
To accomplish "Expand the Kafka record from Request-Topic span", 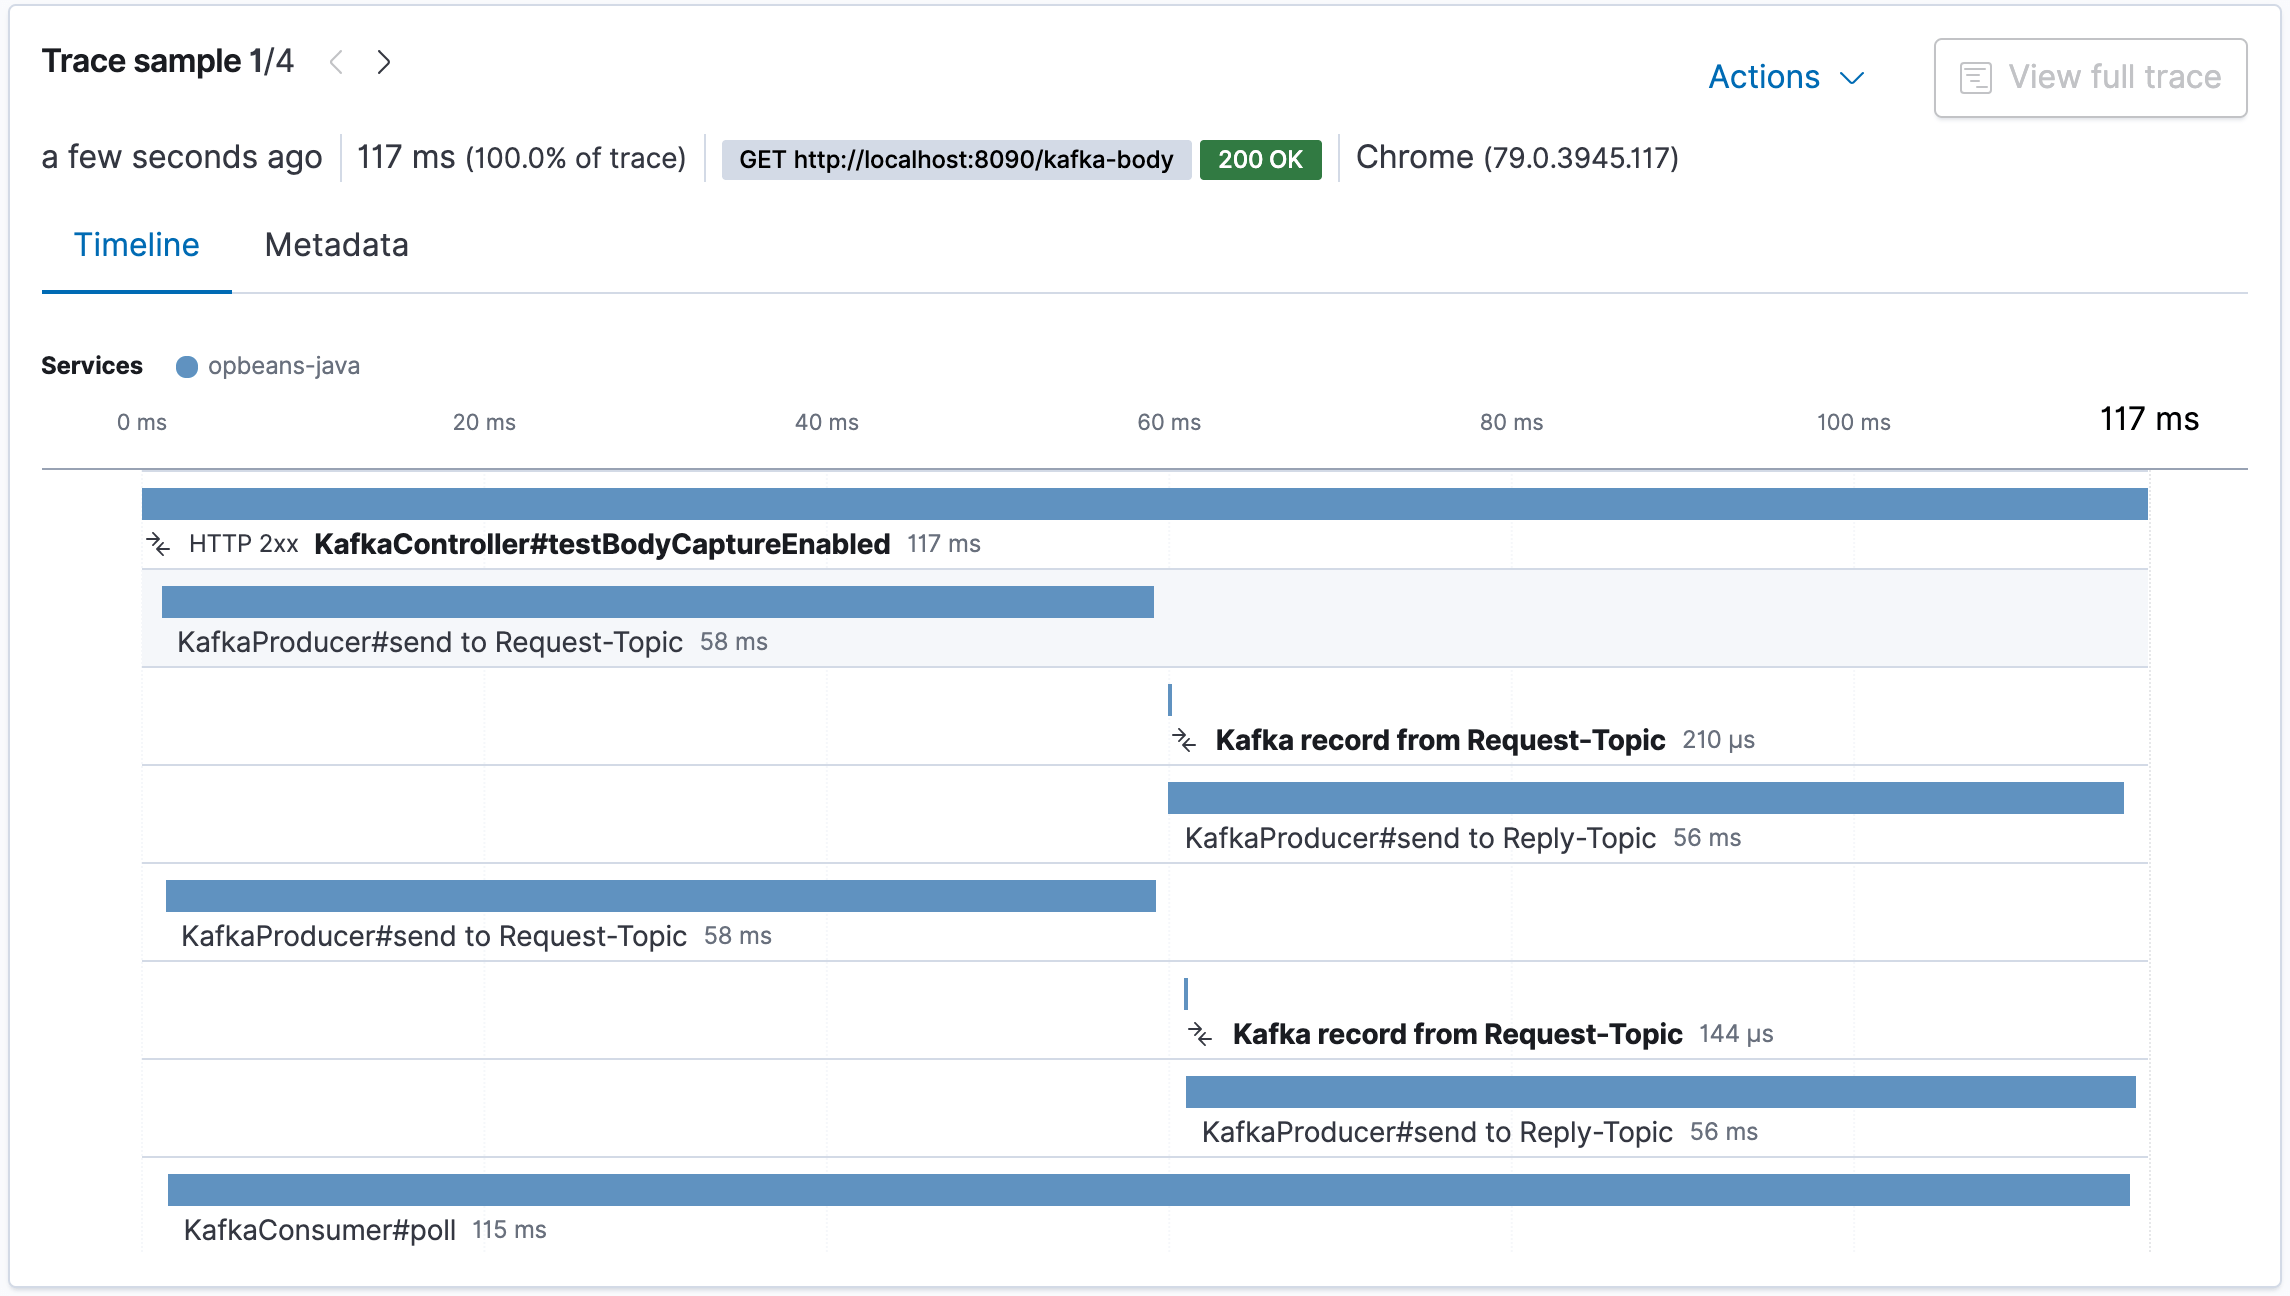I will 1440,740.
